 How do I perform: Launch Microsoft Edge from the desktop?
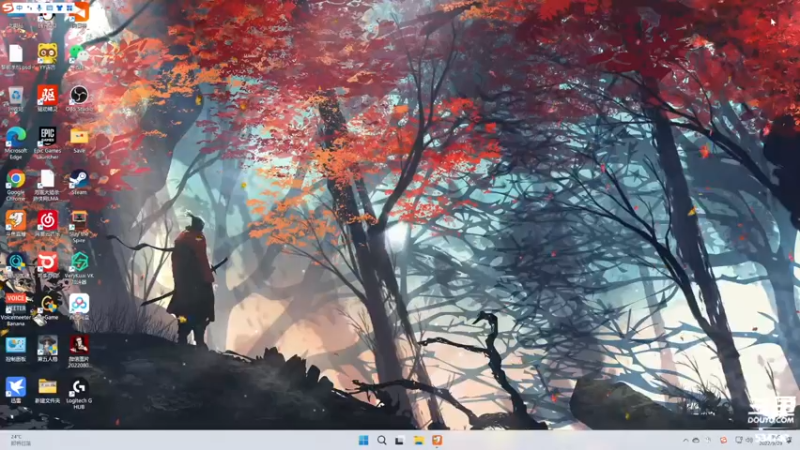point(15,138)
